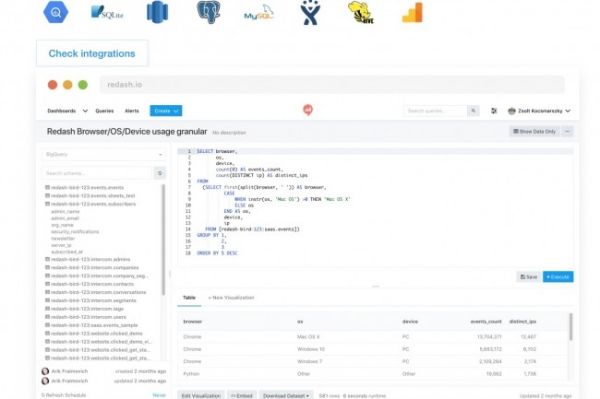Click the Search queries field
The width and height of the screenshot is (600, 399).
435,111
